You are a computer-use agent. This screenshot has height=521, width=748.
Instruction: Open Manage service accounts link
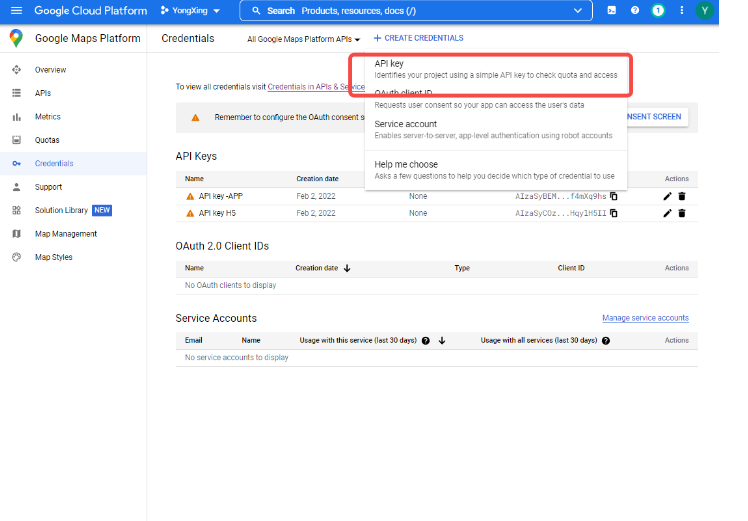(645, 318)
